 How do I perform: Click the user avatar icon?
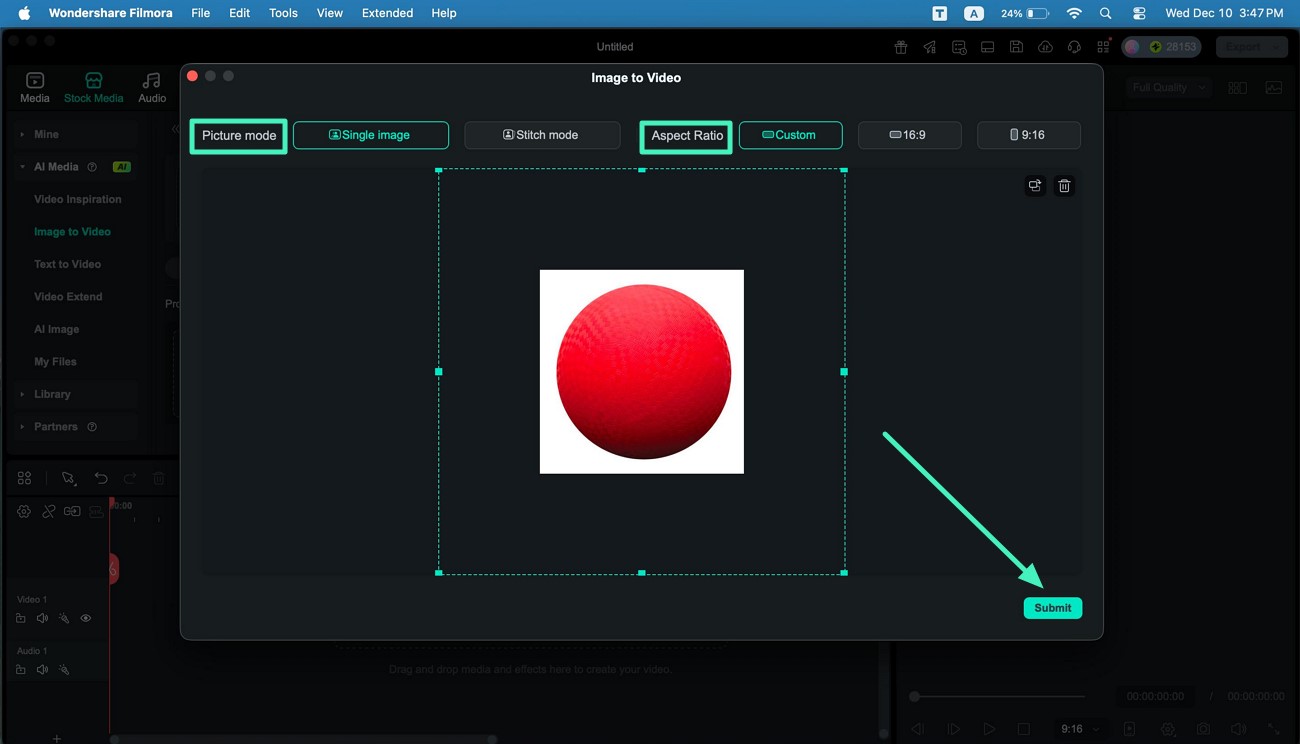tap(1132, 47)
